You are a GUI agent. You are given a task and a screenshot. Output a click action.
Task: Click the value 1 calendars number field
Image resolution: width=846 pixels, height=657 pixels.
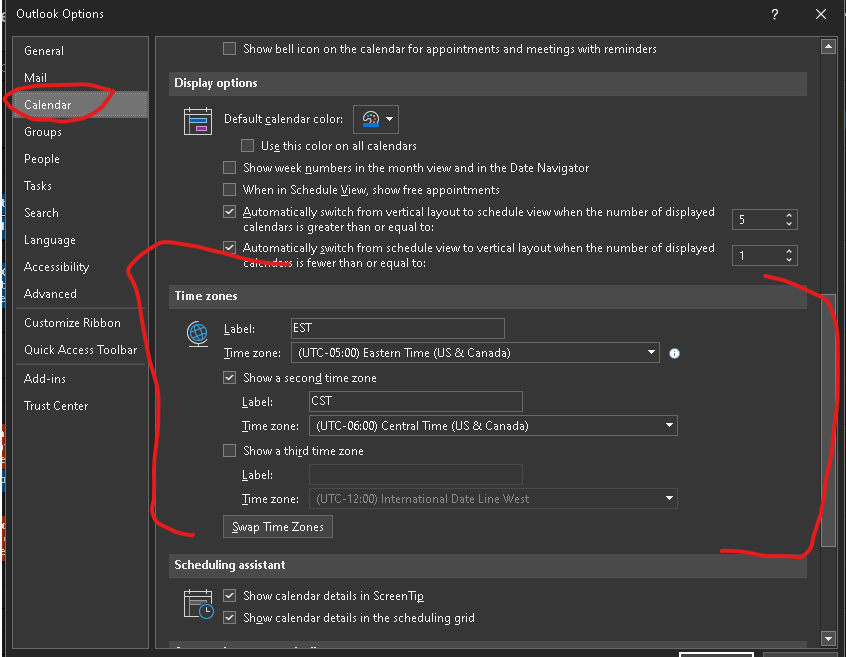coord(758,256)
